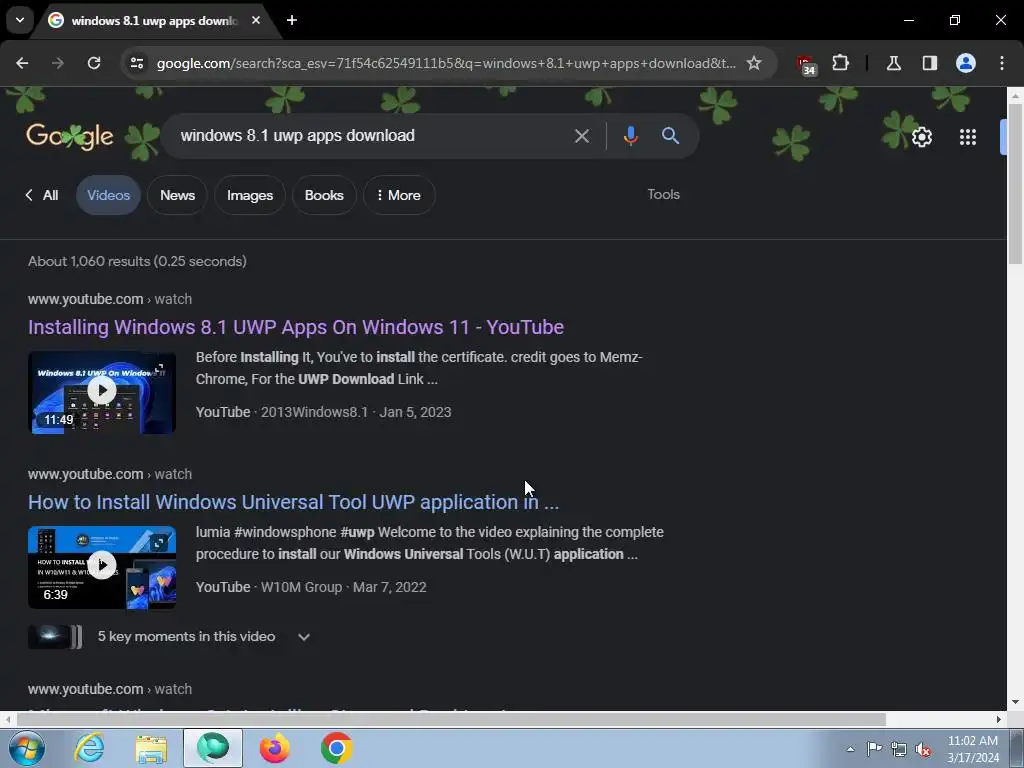Play the 6:39 video thumbnail
Viewport: 1024px width, 768px height.
(102, 568)
